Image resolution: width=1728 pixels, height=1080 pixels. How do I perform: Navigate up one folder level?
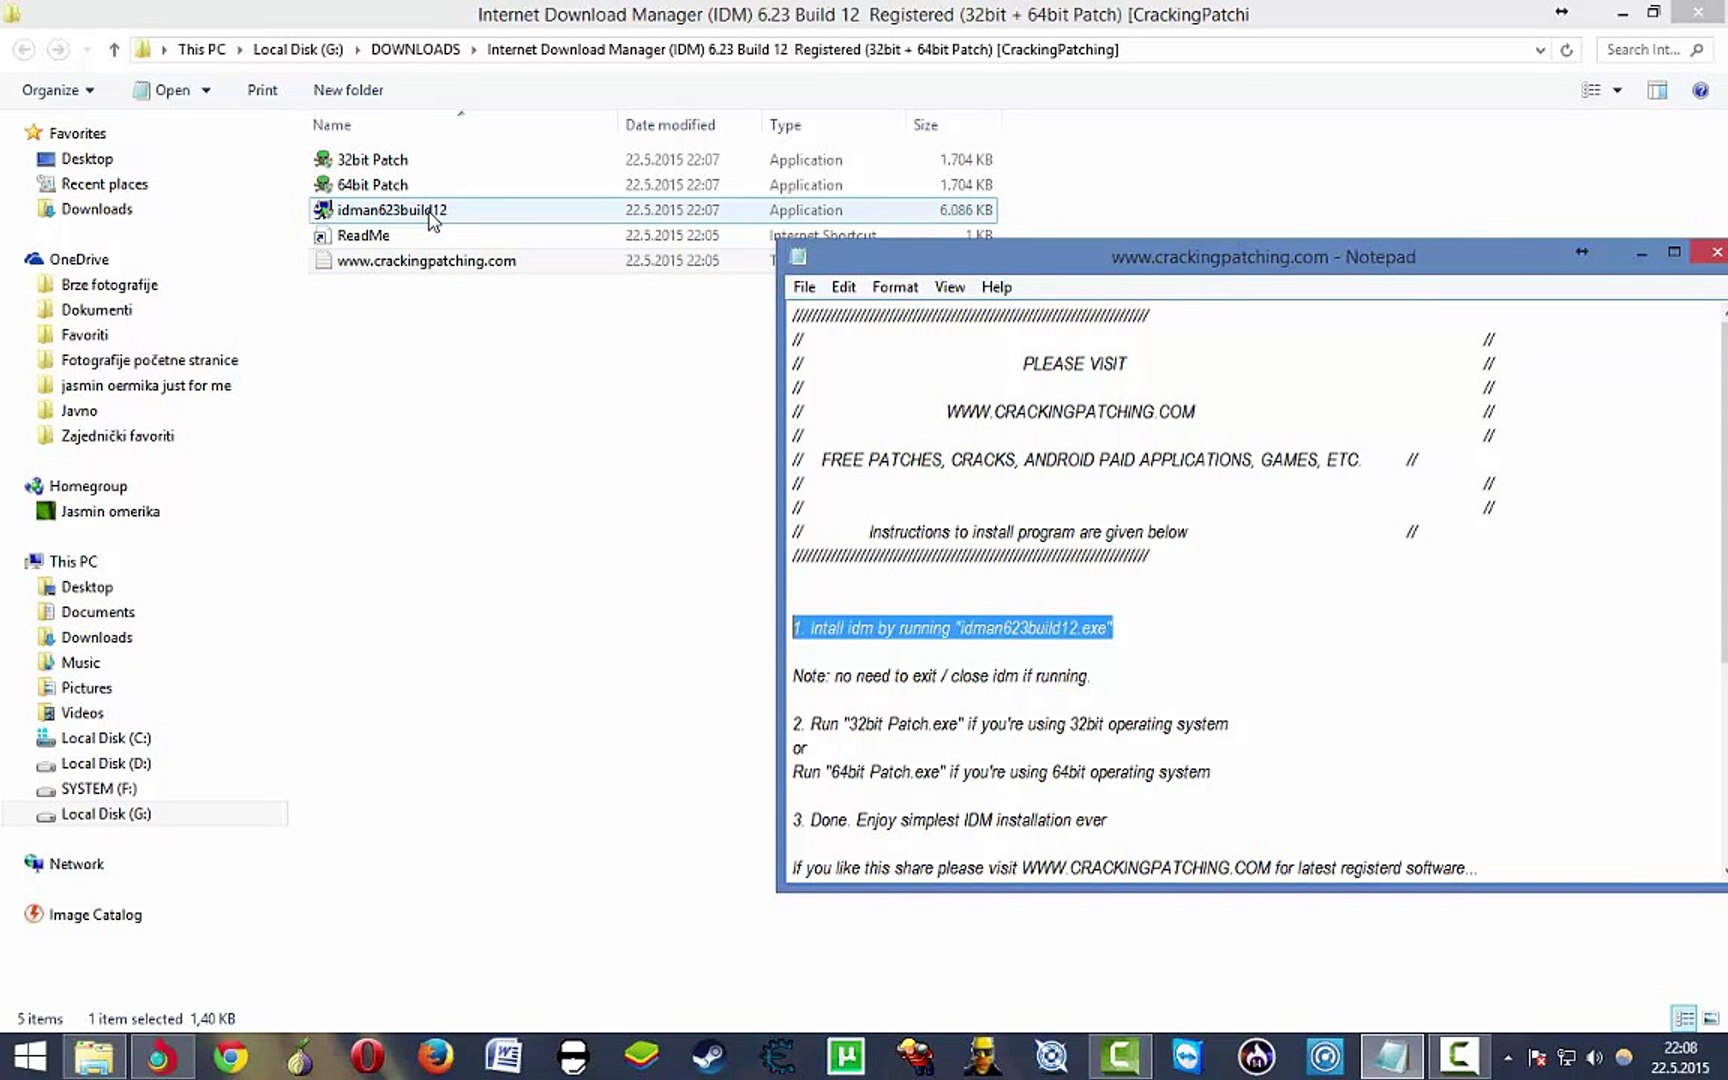pyautogui.click(x=114, y=49)
